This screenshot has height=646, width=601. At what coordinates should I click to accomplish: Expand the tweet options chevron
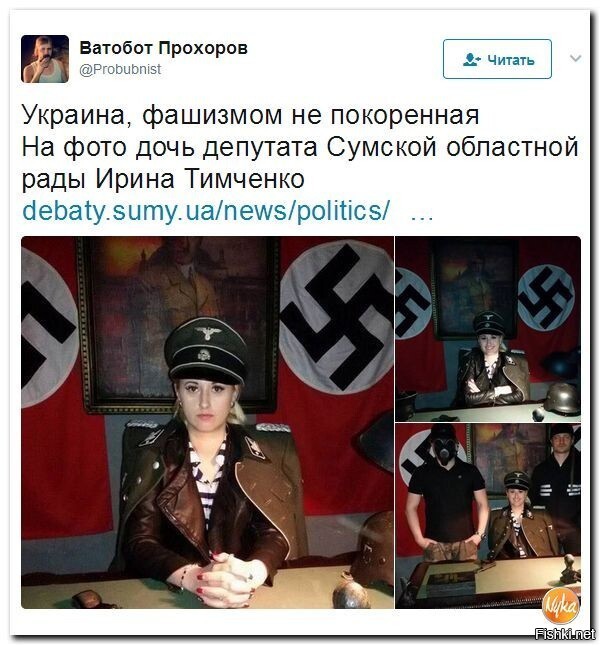[x=575, y=58]
